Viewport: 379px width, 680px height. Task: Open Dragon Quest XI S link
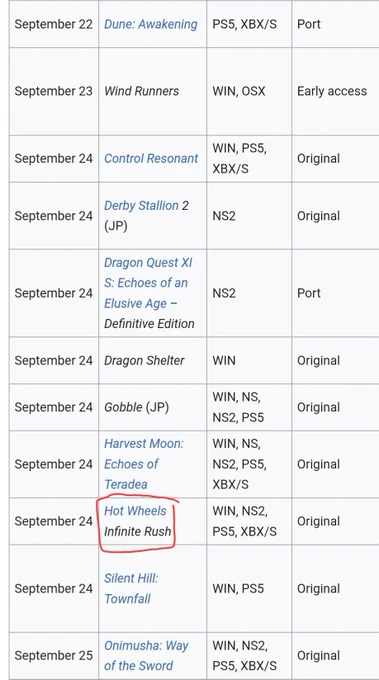click(x=148, y=283)
